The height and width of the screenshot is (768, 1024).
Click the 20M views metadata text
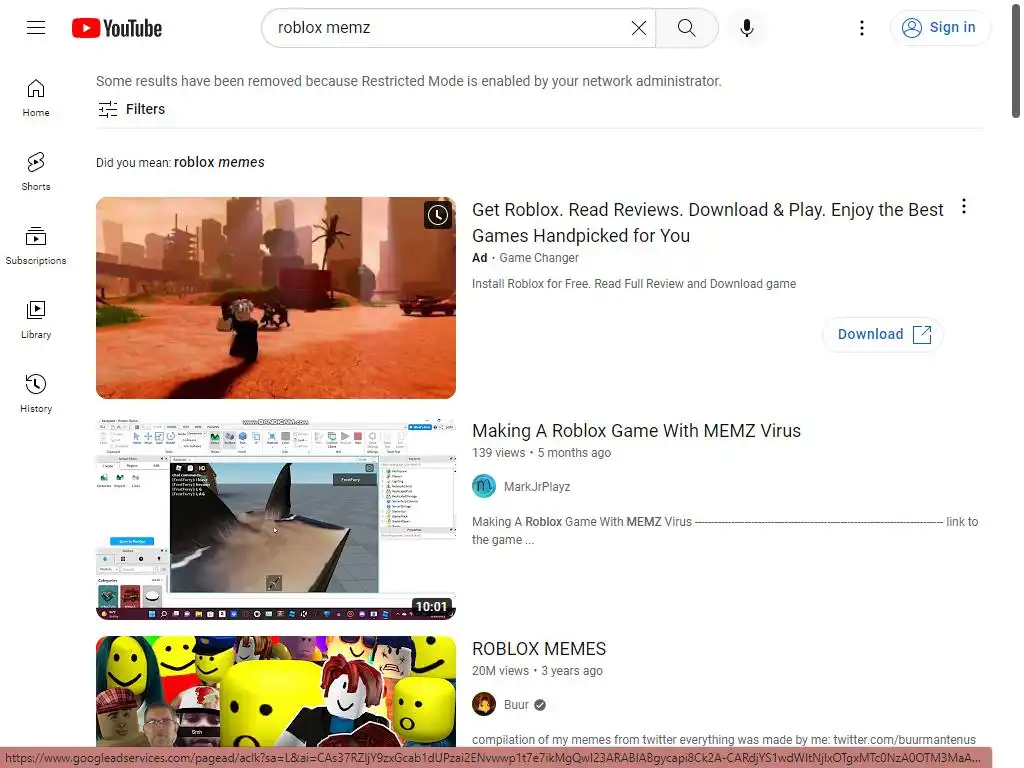point(500,671)
